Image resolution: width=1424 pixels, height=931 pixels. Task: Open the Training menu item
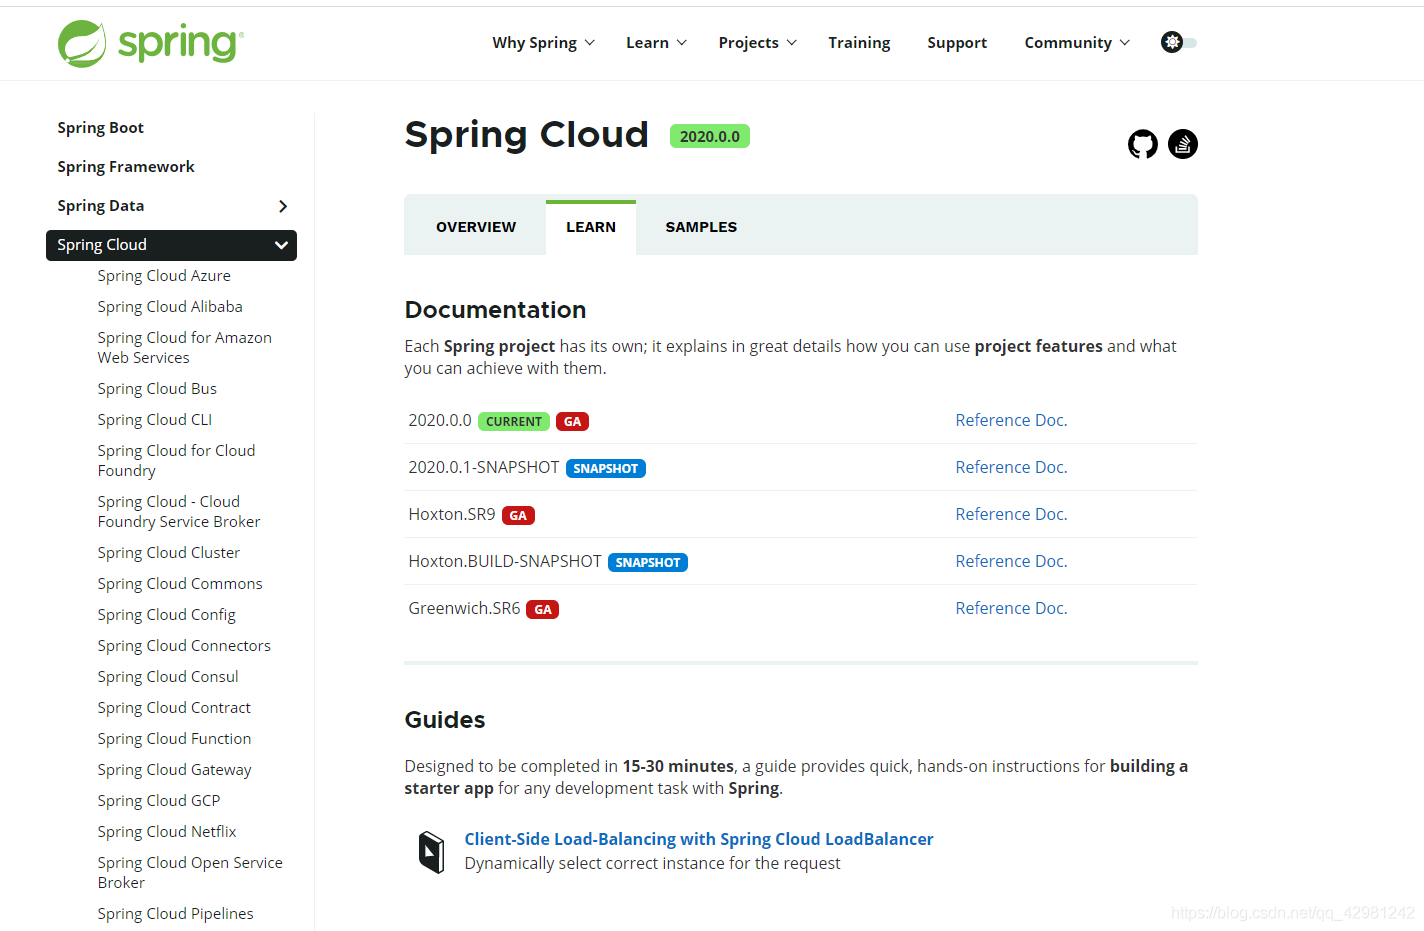(859, 42)
